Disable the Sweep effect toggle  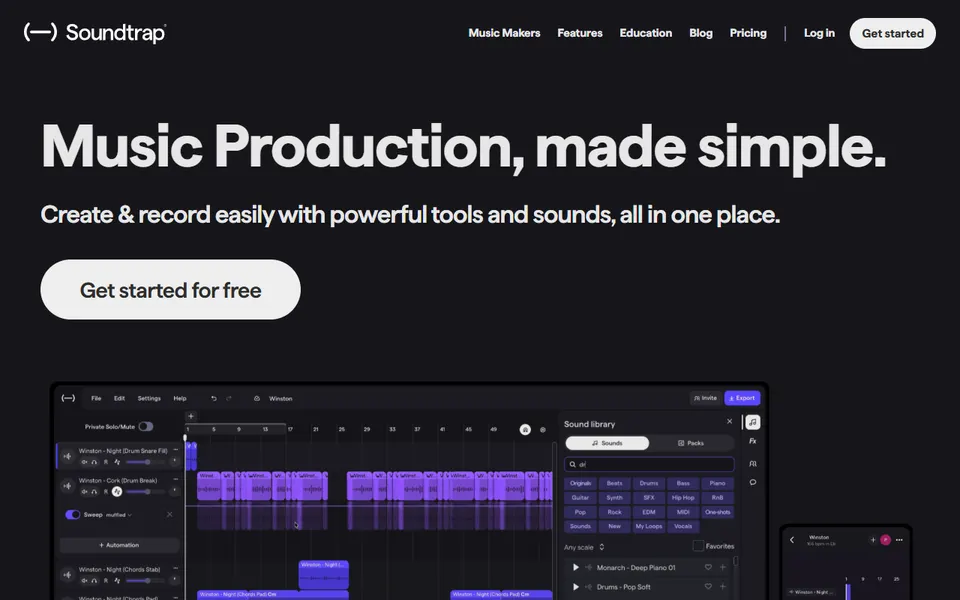(73, 514)
